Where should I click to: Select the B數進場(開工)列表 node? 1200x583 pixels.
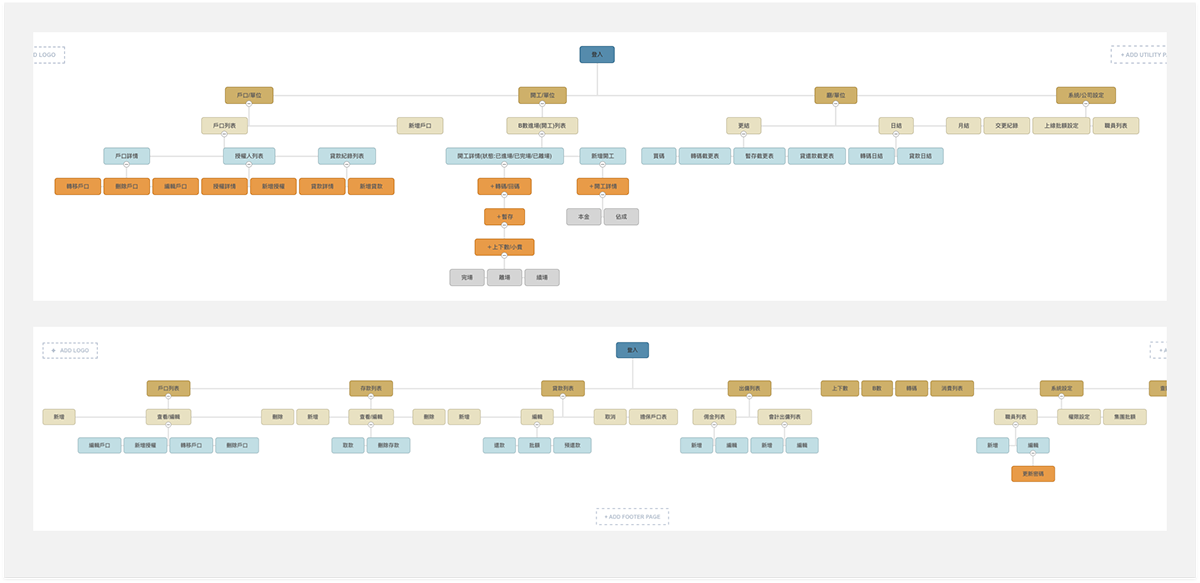point(542,126)
